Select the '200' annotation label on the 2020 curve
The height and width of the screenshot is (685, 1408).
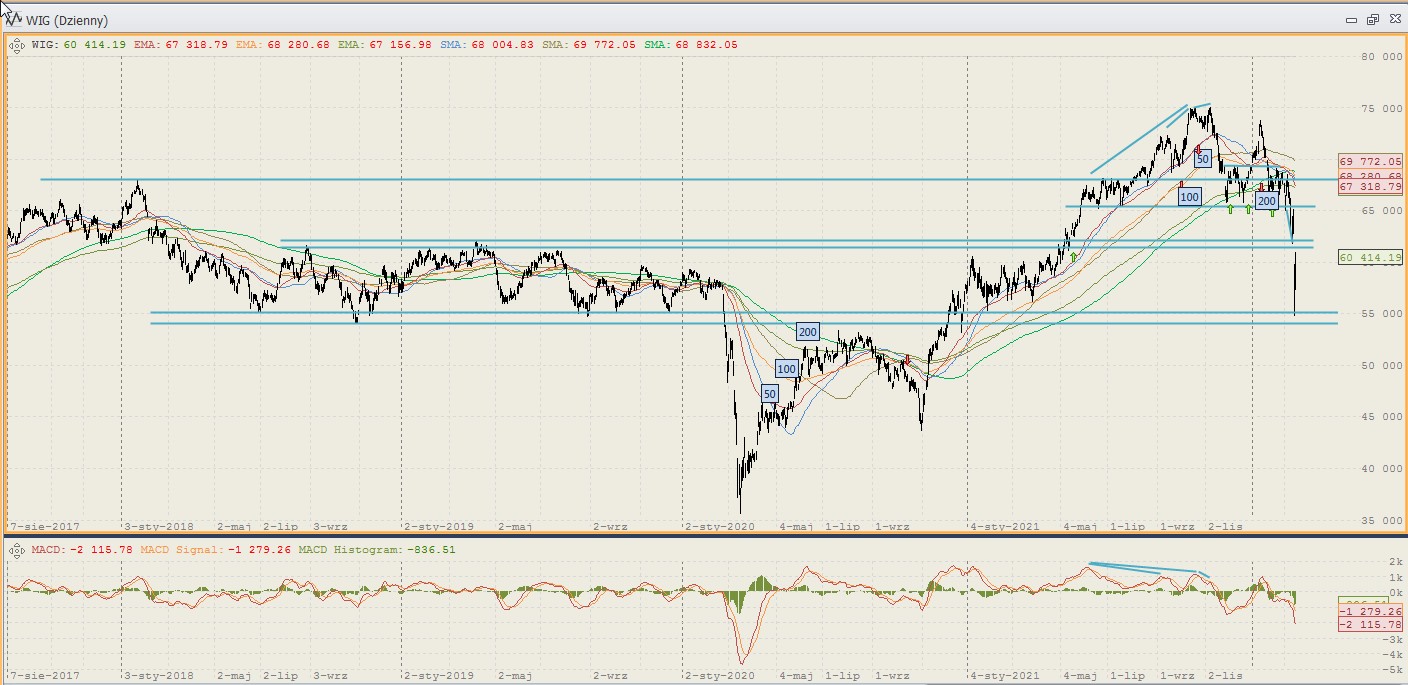808,331
